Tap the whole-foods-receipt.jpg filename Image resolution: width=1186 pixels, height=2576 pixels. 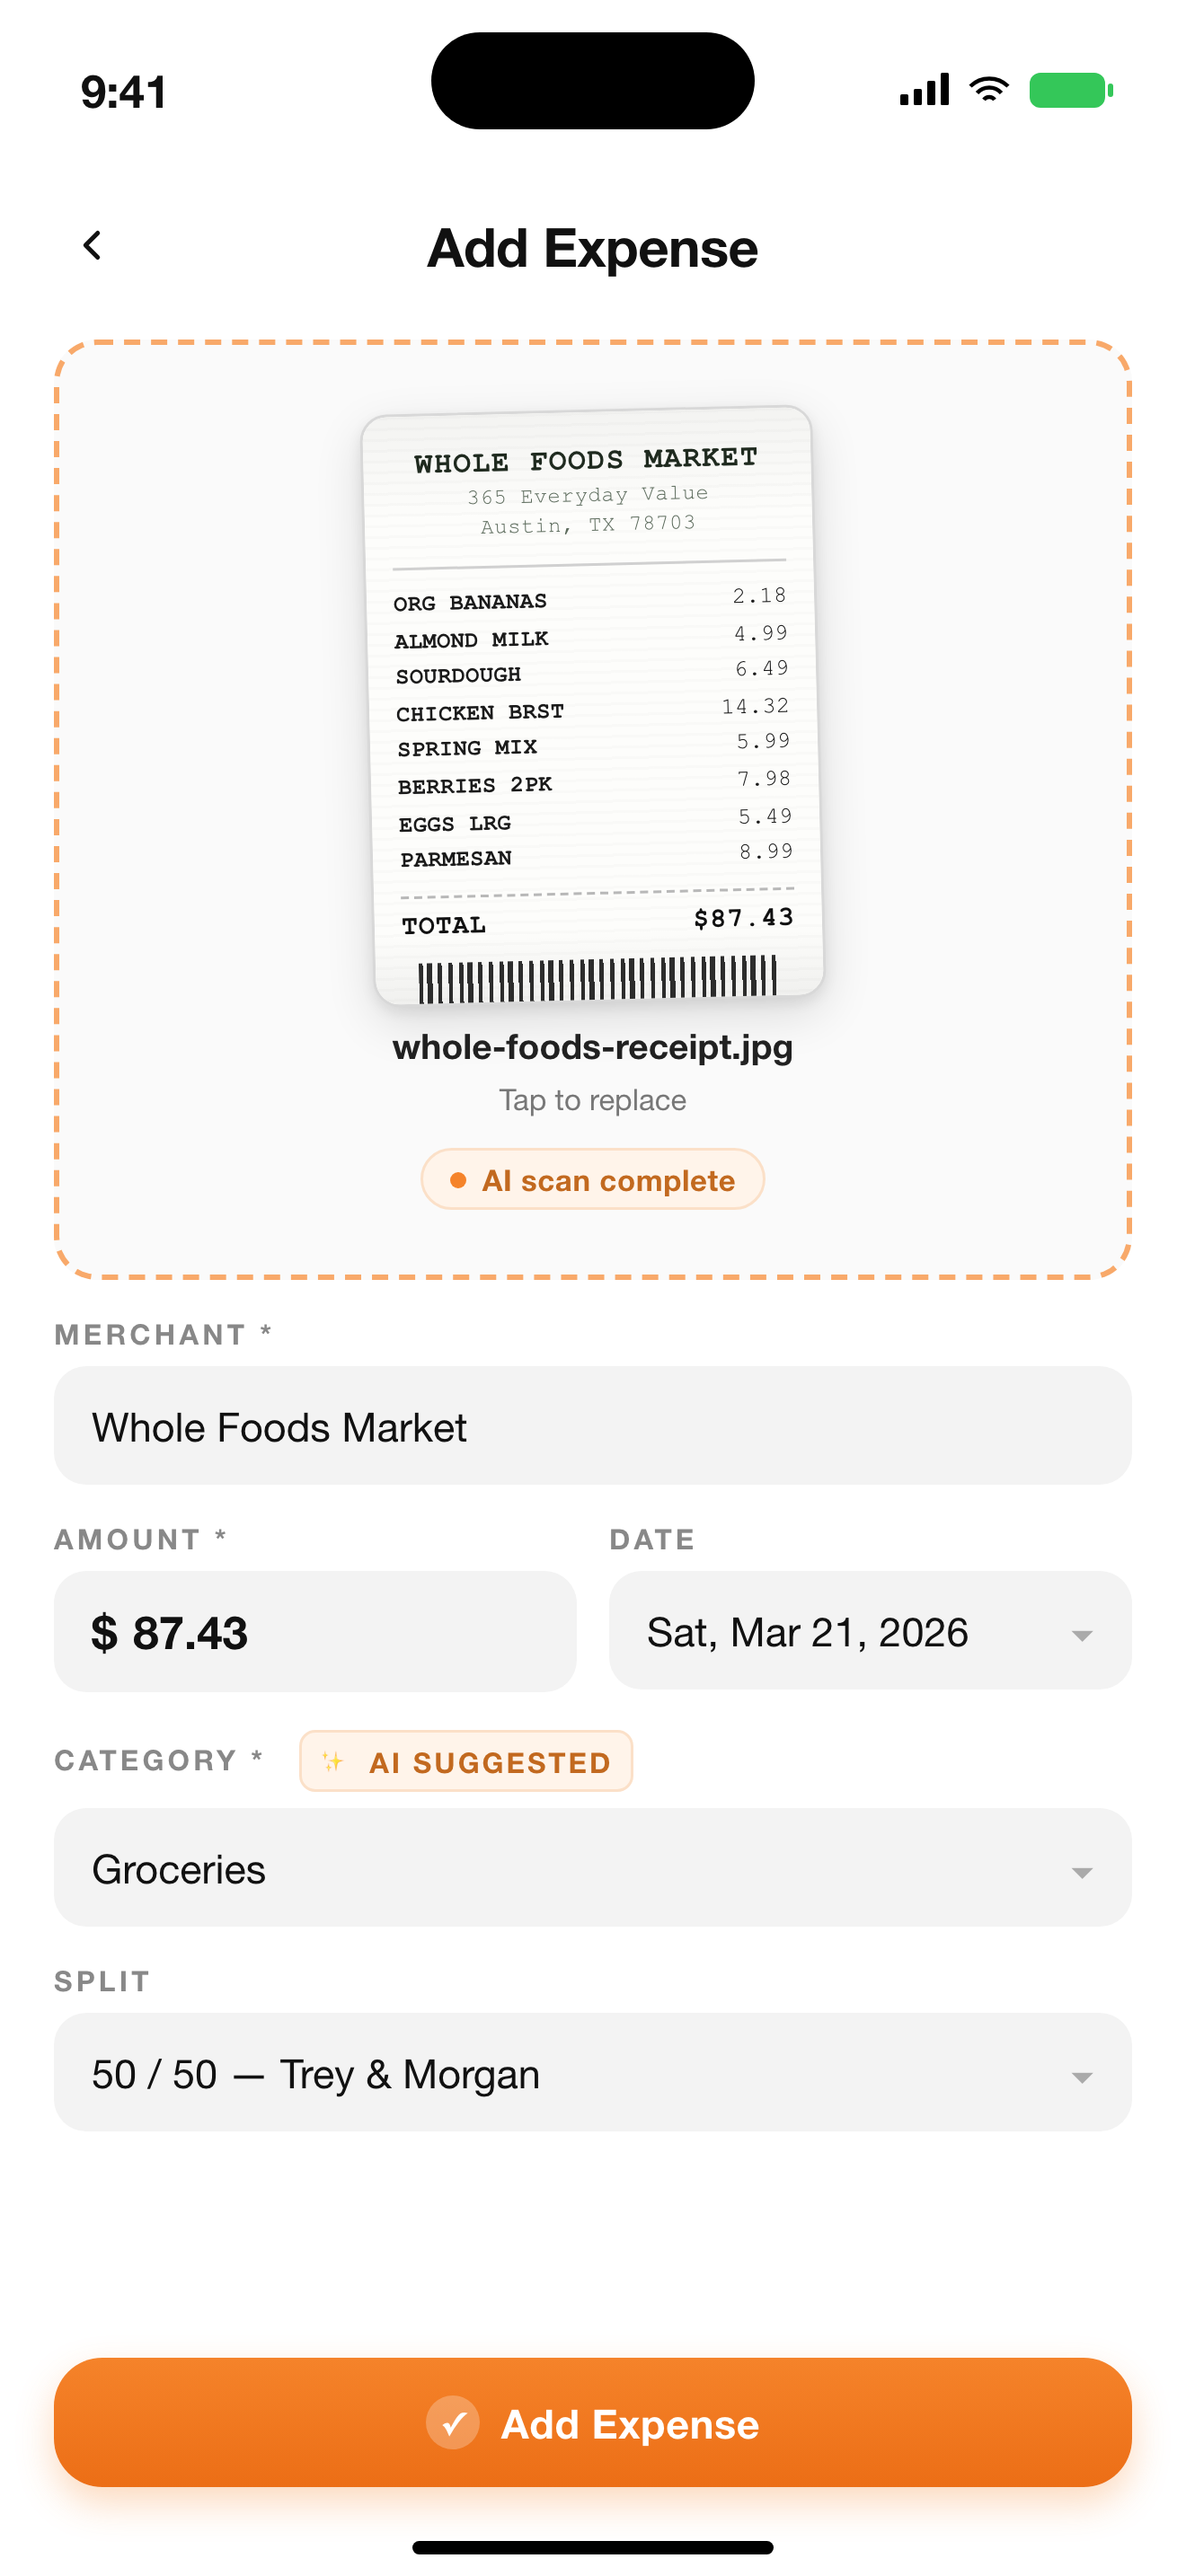point(592,1047)
